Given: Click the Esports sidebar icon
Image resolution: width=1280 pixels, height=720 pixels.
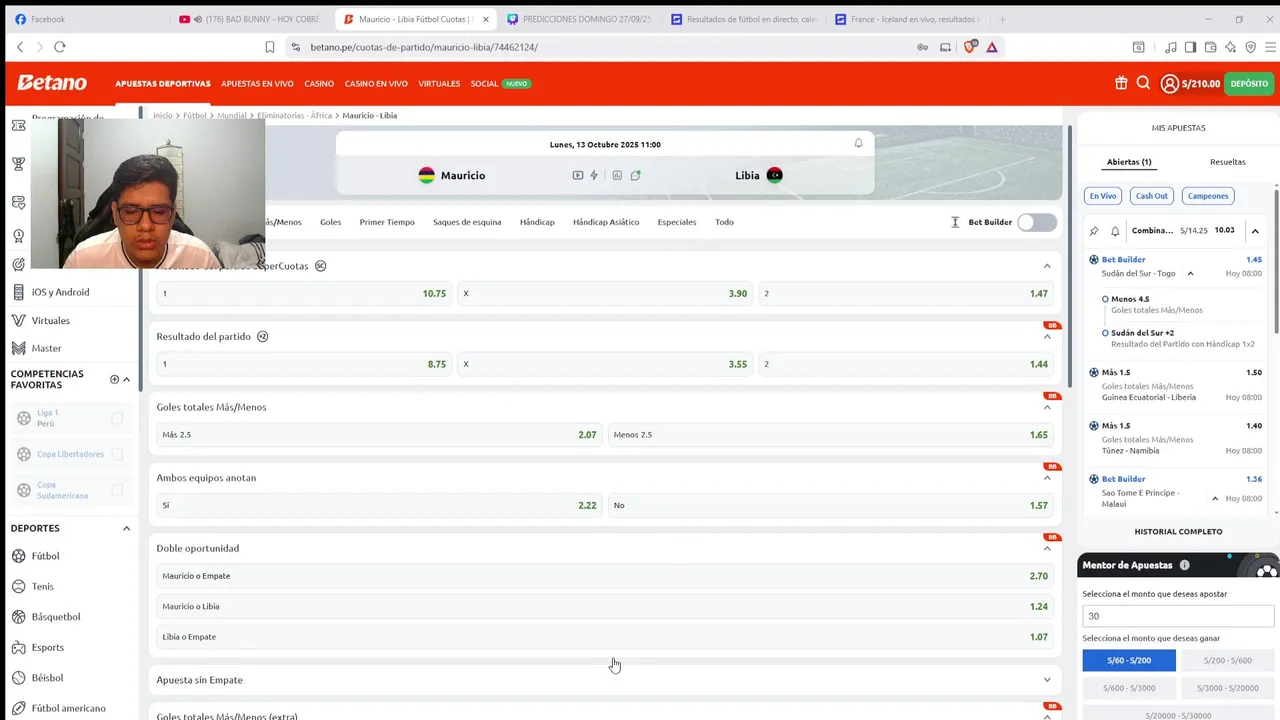Looking at the screenshot, I should click(x=18, y=647).
